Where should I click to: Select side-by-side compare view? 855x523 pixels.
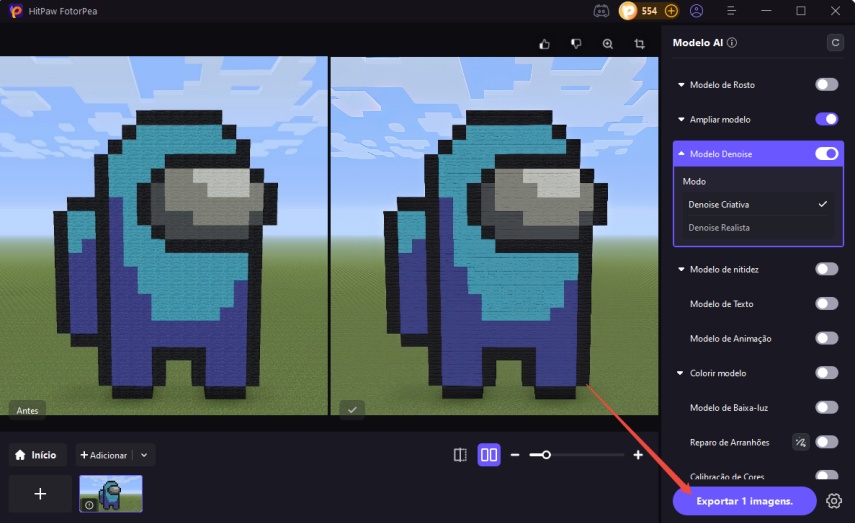489,455
